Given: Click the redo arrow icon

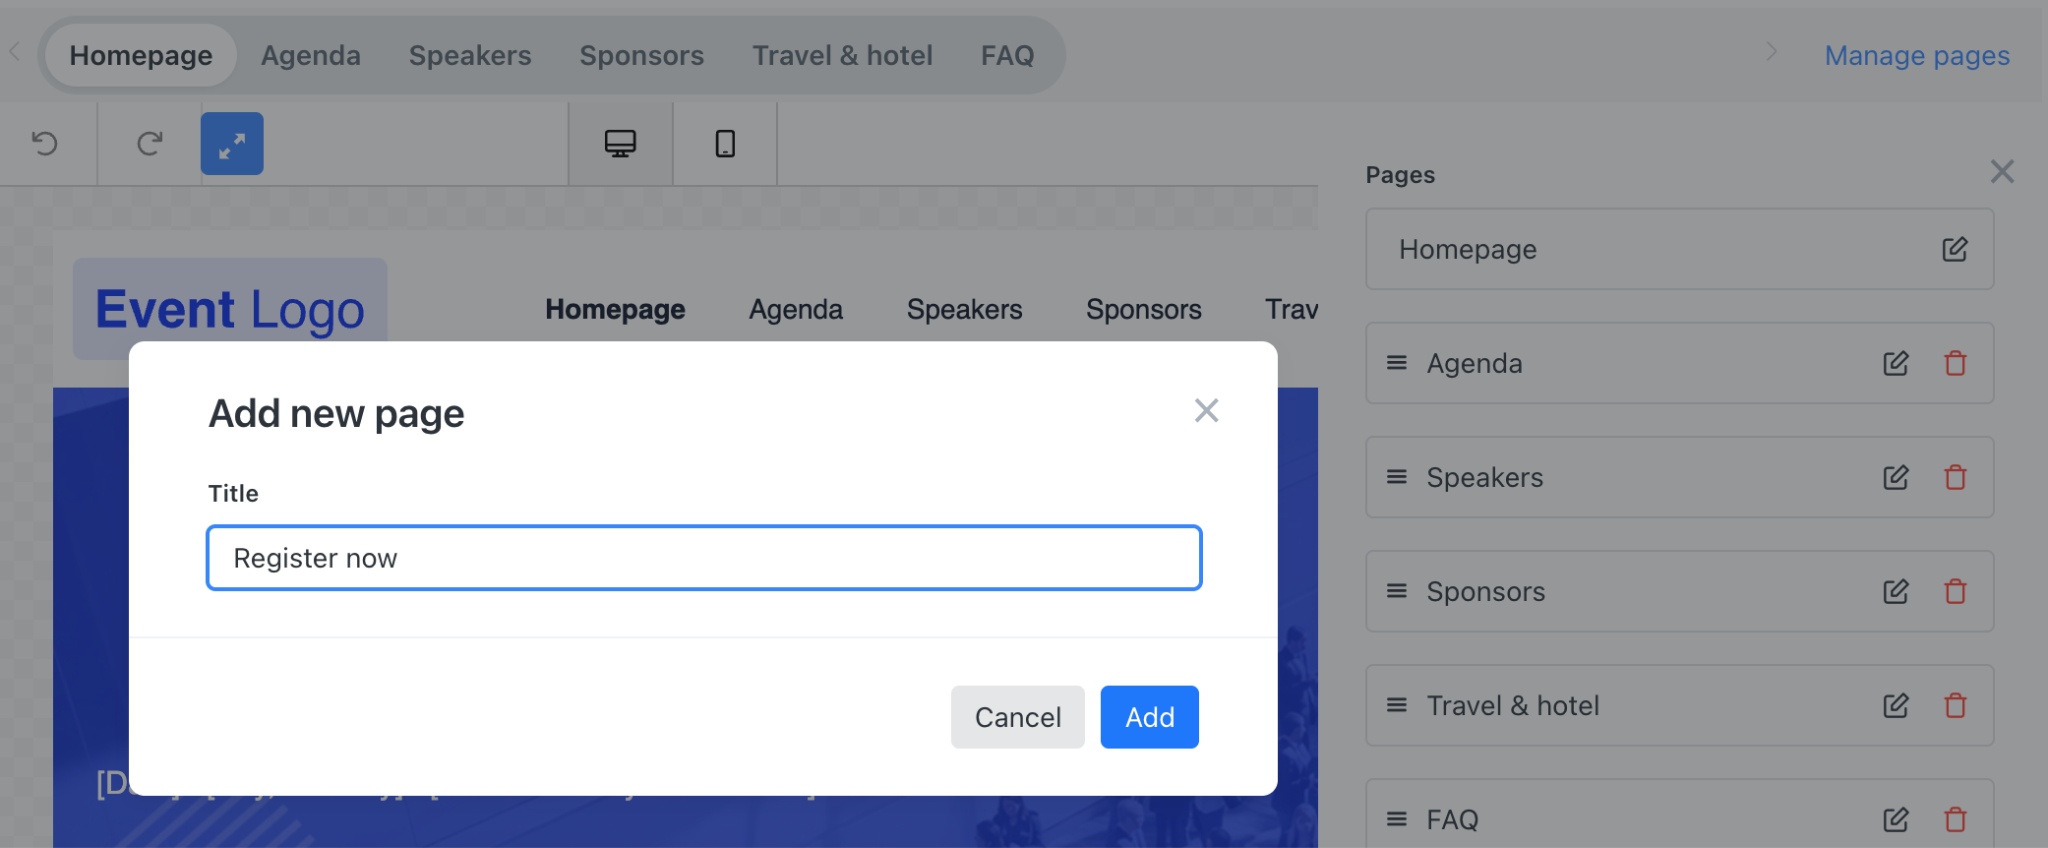Looking at the screenshot, I should (x=150, y=143).
